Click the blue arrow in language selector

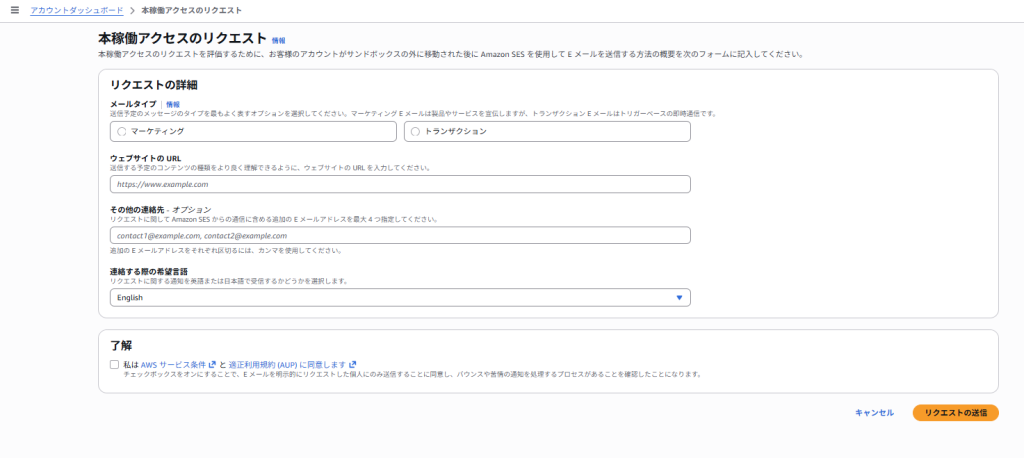tap(679, 298)
